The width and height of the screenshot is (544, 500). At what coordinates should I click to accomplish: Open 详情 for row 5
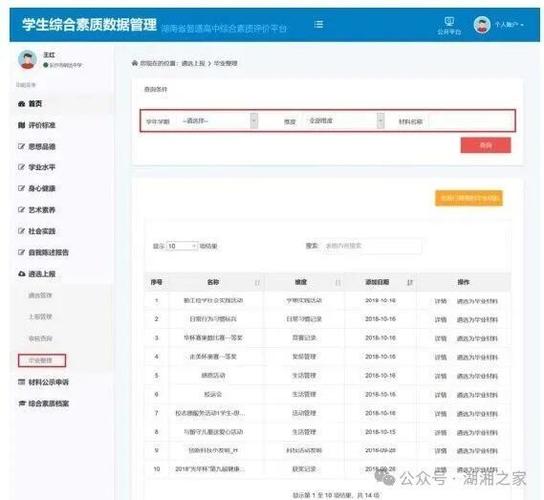coord(441,376)
